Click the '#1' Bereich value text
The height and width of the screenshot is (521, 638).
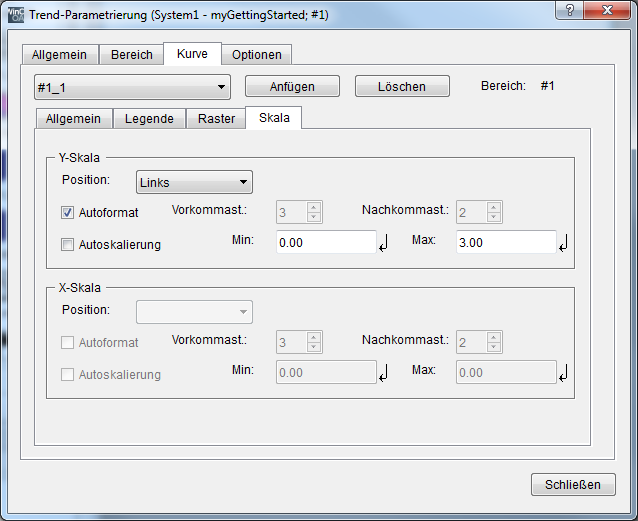[547, 86]
